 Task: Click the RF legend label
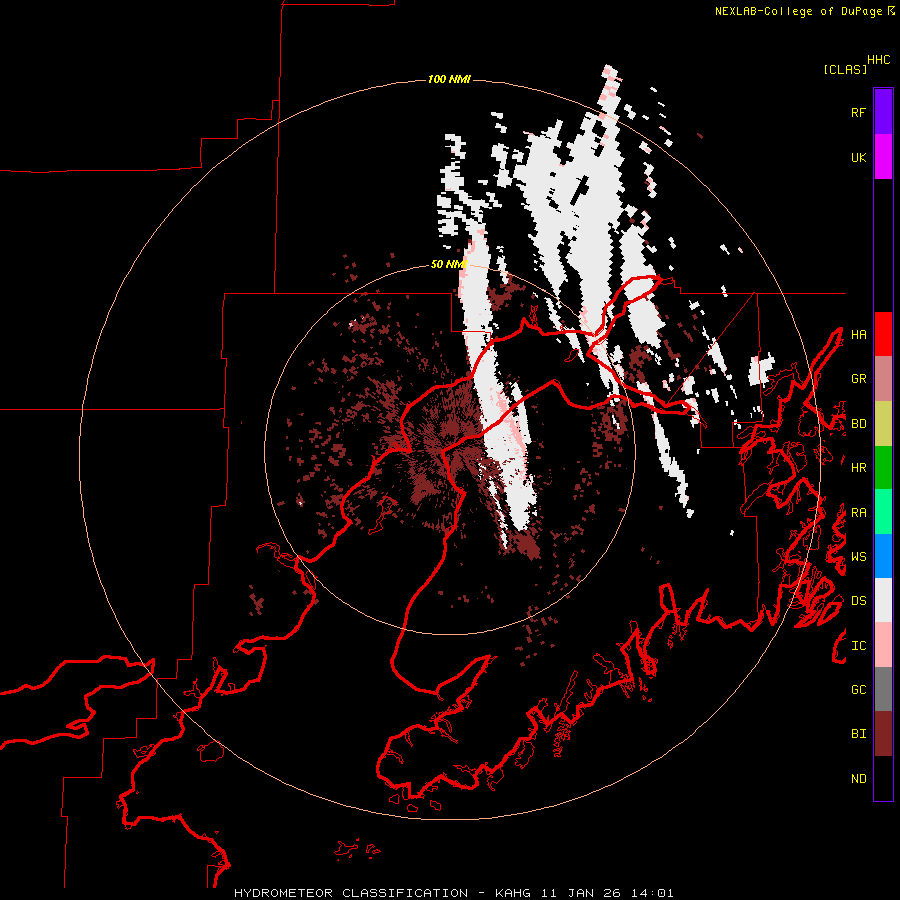pyautogui.click(x=858, y=112)
